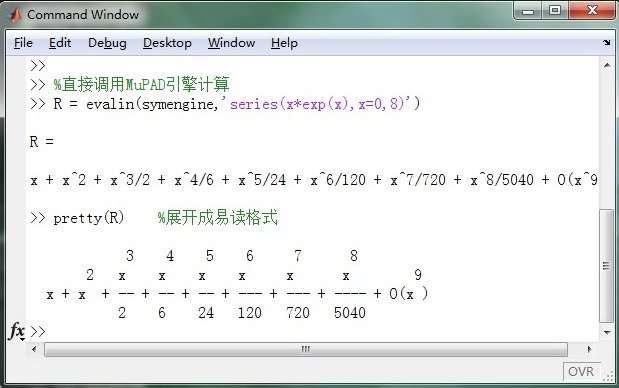
Task: Toggle the OVR overwrite mode indicator
Action: [581, 371]
